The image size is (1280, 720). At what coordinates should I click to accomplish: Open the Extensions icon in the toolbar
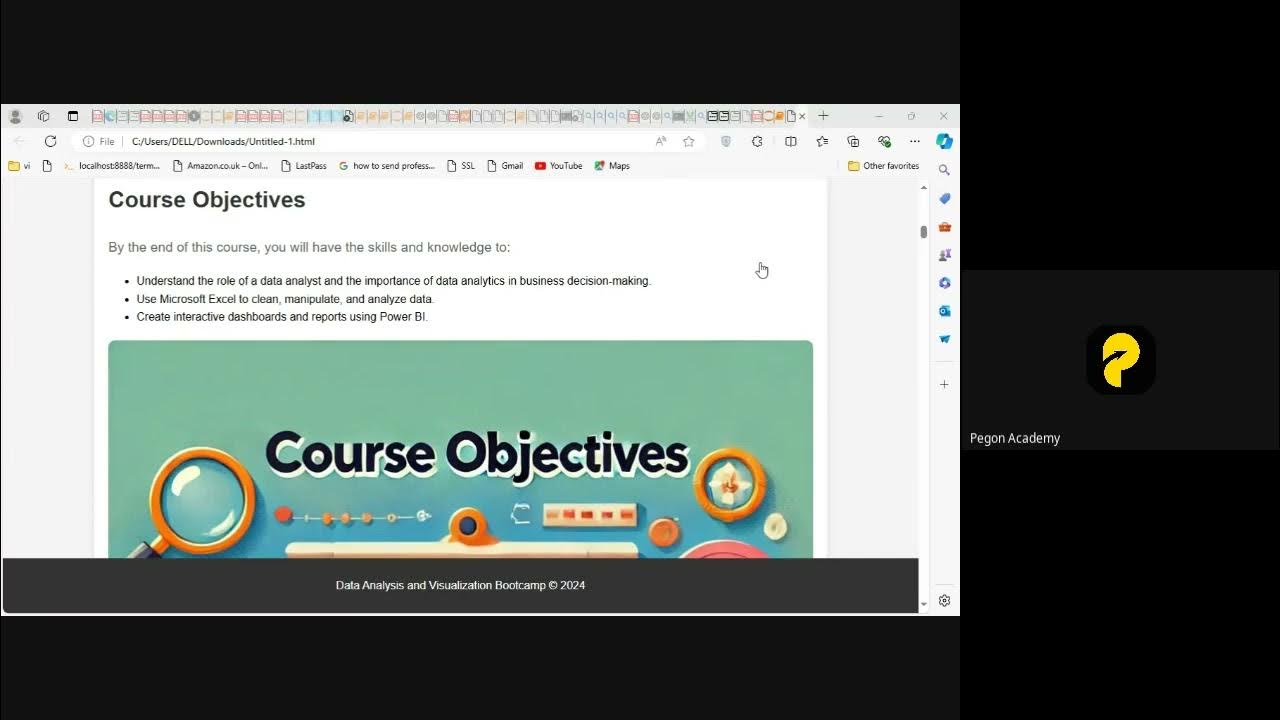[757, 141]
